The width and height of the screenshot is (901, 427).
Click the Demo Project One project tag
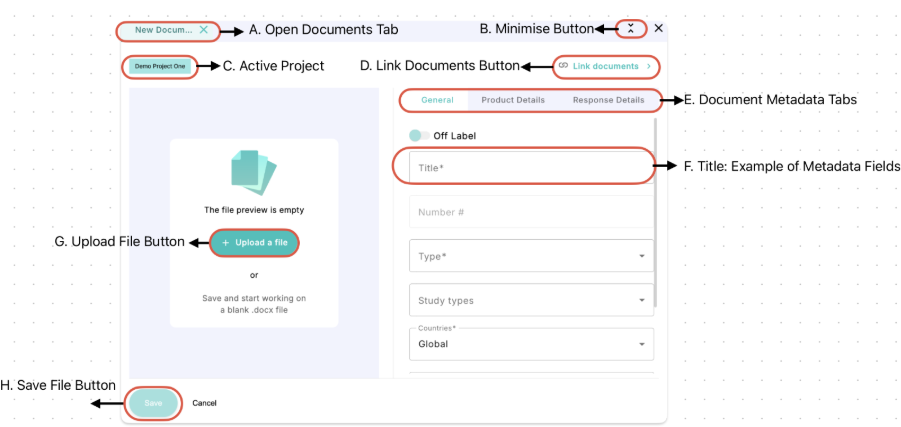(160, 67)
